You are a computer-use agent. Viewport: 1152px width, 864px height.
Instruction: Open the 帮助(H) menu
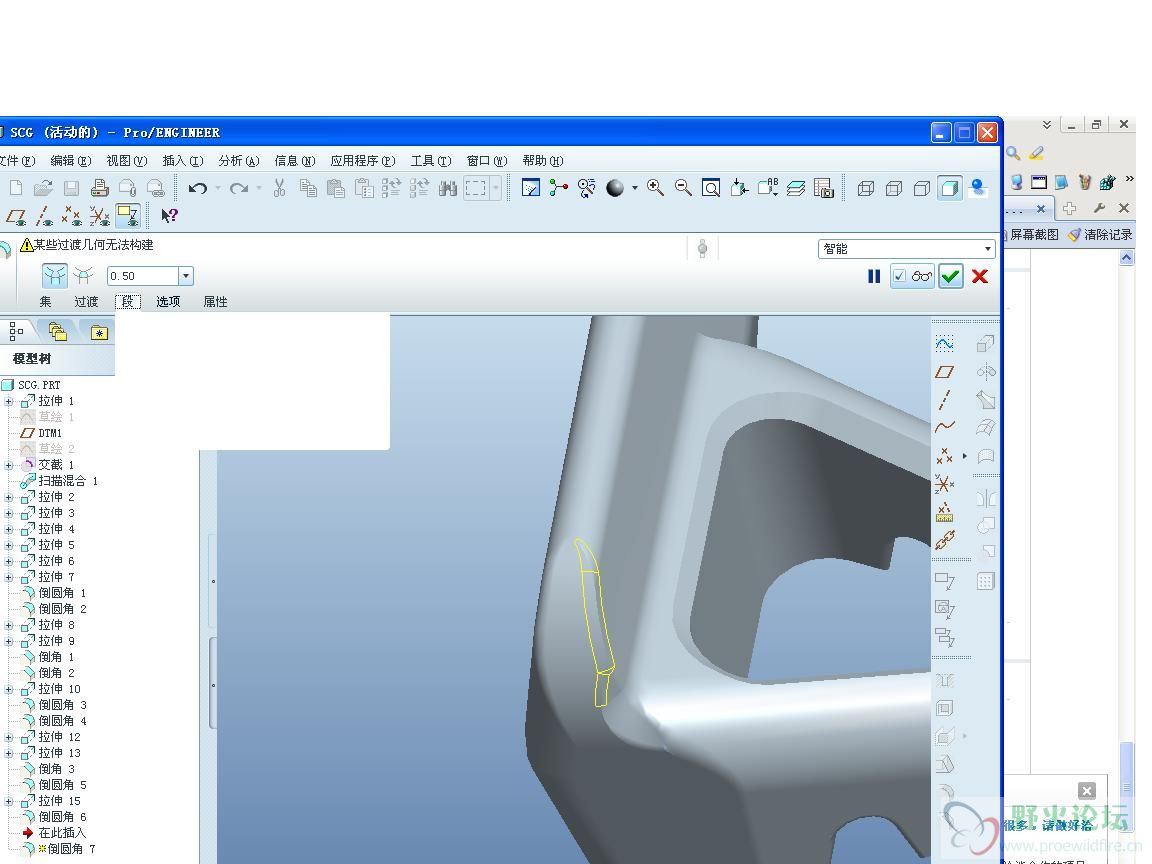tap(542, 161)
